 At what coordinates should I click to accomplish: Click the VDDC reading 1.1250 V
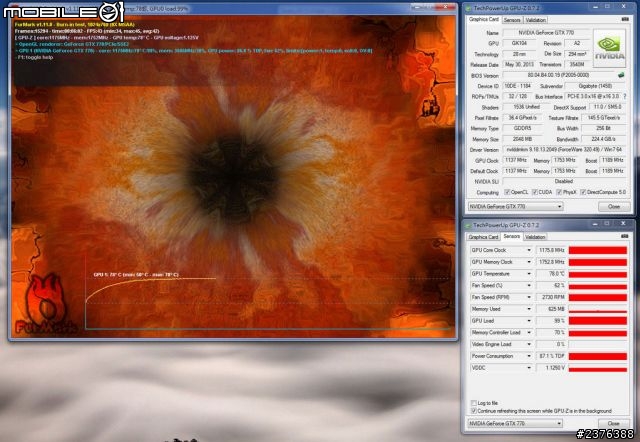(551, 368)
